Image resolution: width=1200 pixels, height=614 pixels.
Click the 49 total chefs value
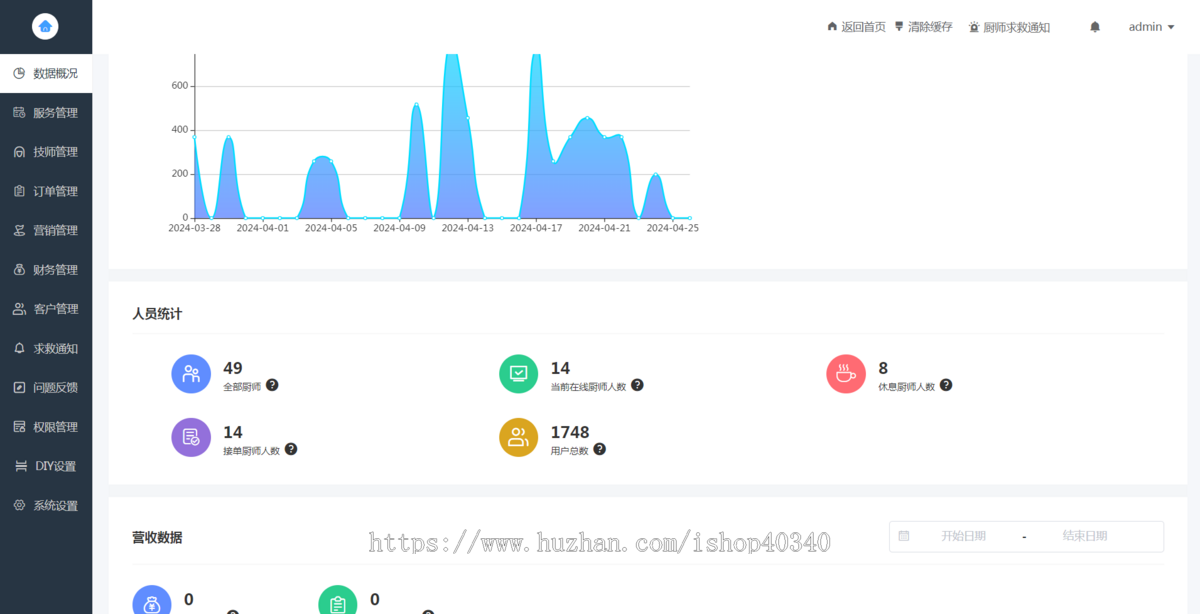tap(233, 368)
